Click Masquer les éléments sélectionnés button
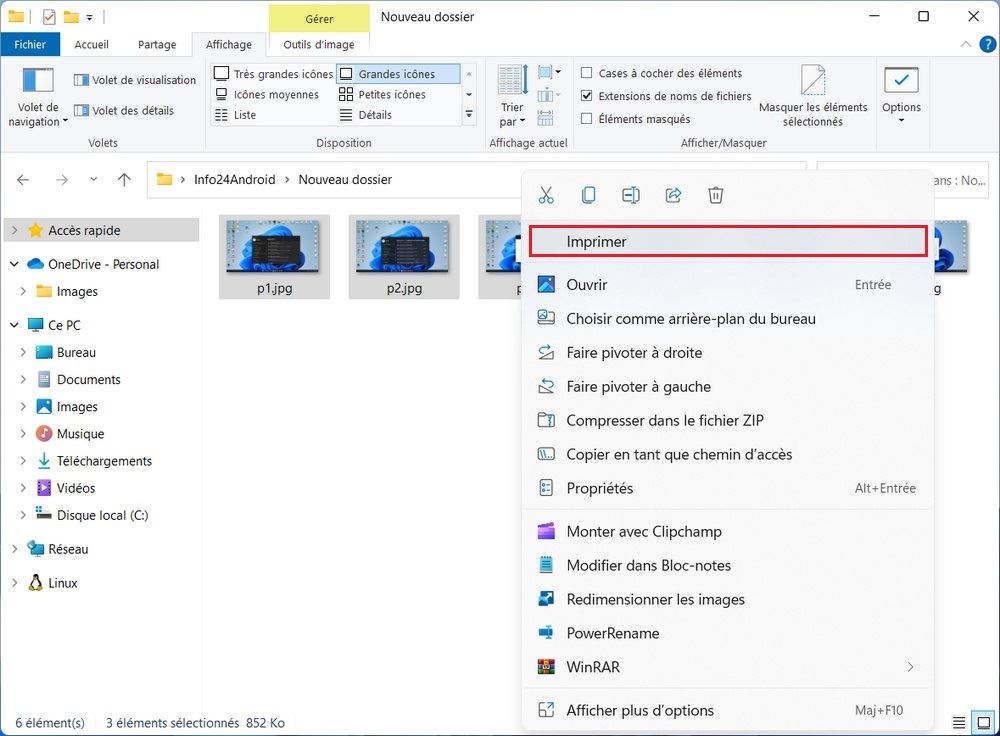 [813, 97]
